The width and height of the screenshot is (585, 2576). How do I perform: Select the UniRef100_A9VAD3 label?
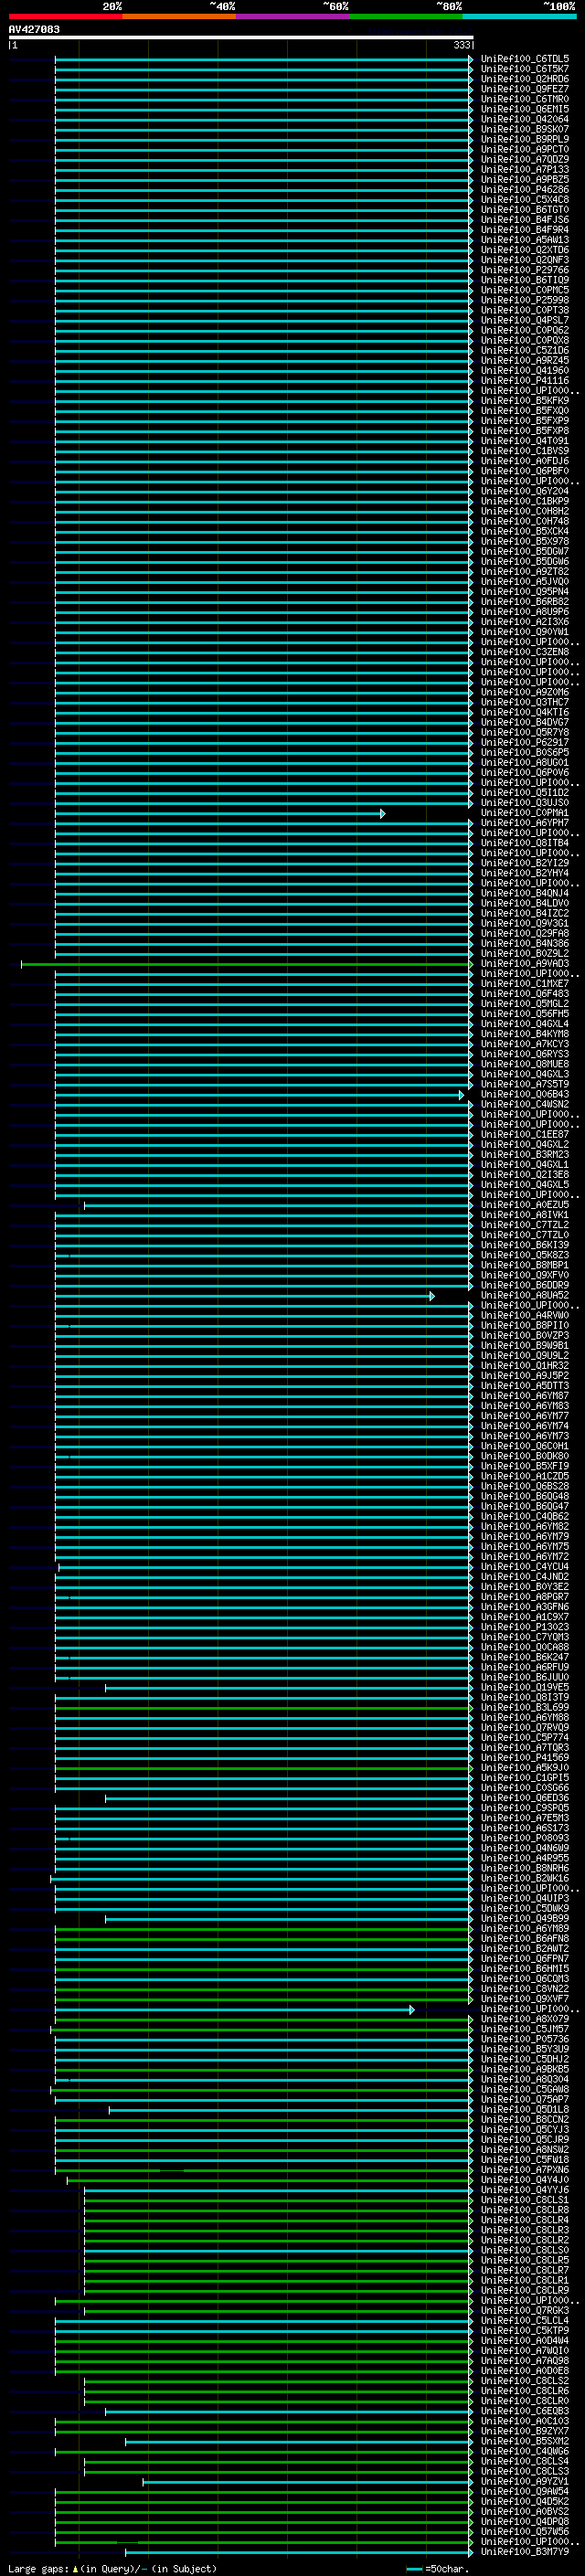tap(524, 964)
